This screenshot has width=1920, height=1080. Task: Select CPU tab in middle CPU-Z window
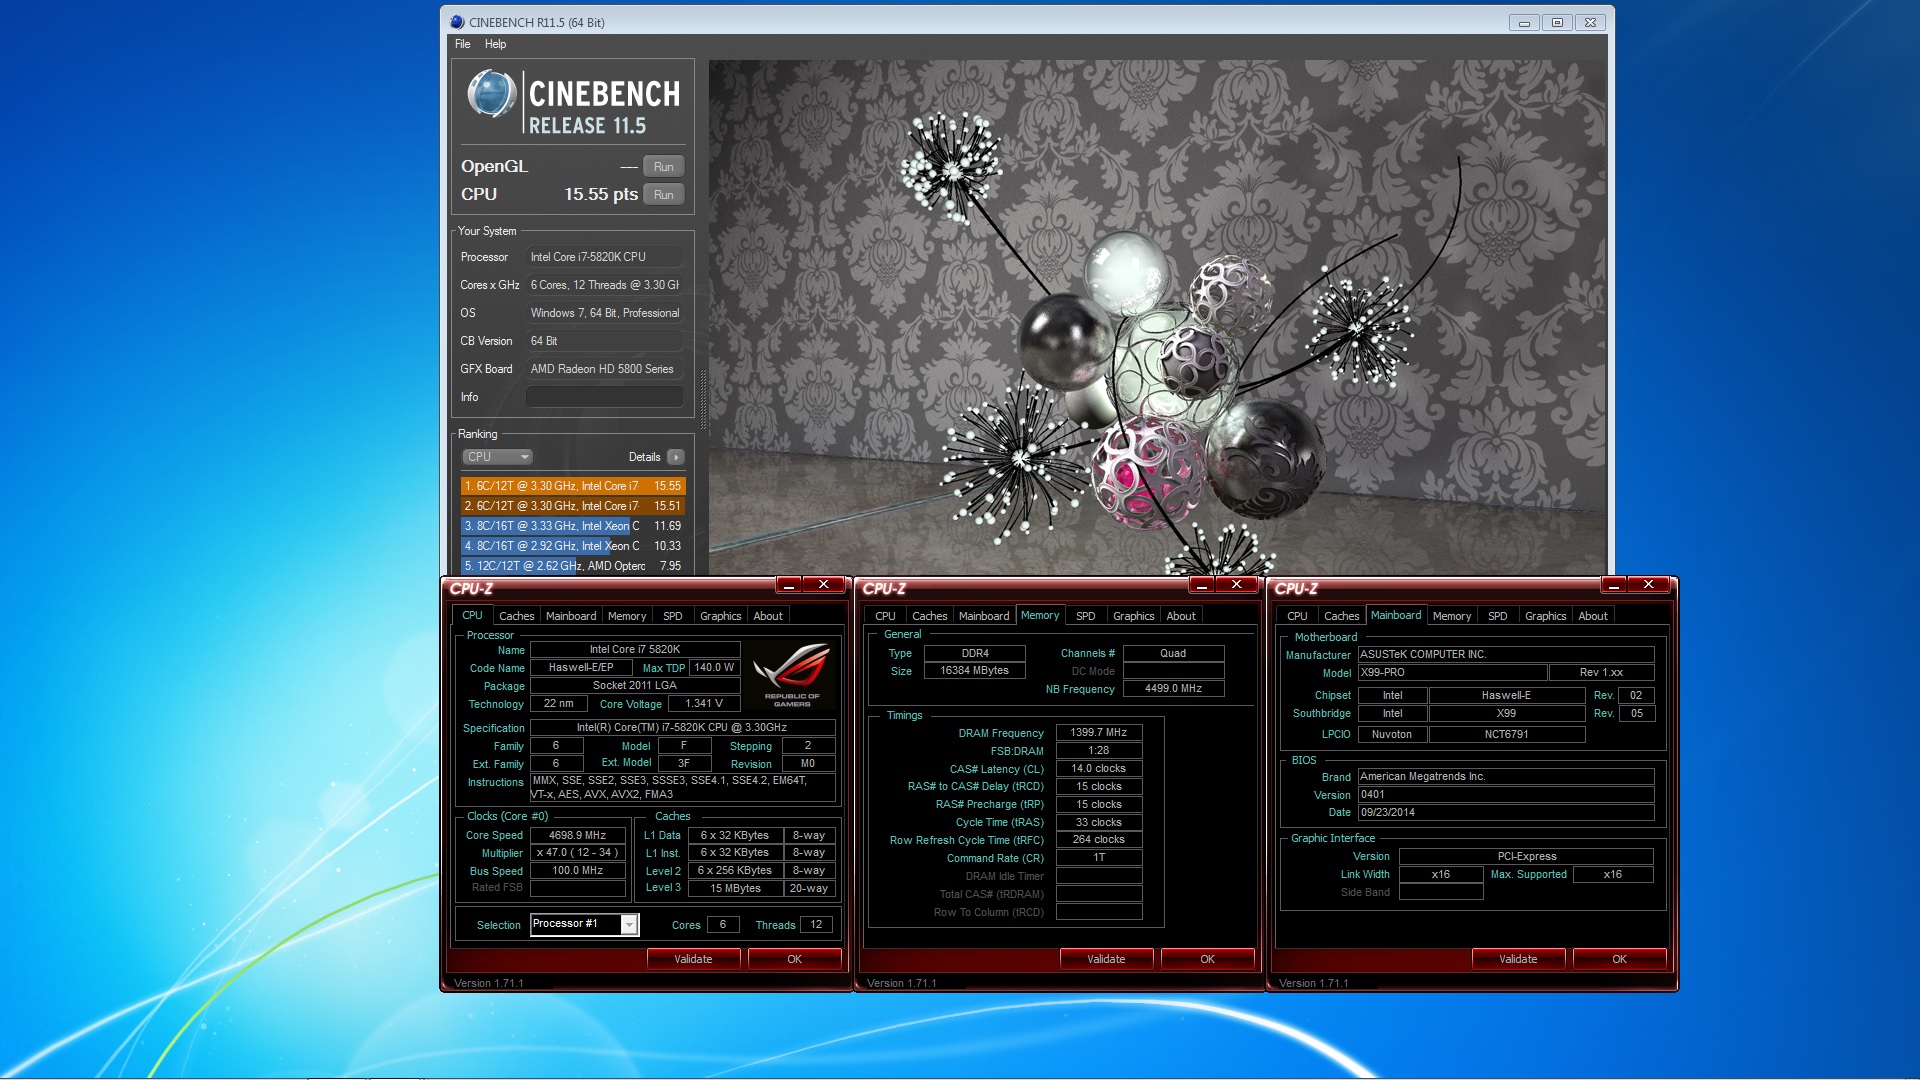[885, 616]
